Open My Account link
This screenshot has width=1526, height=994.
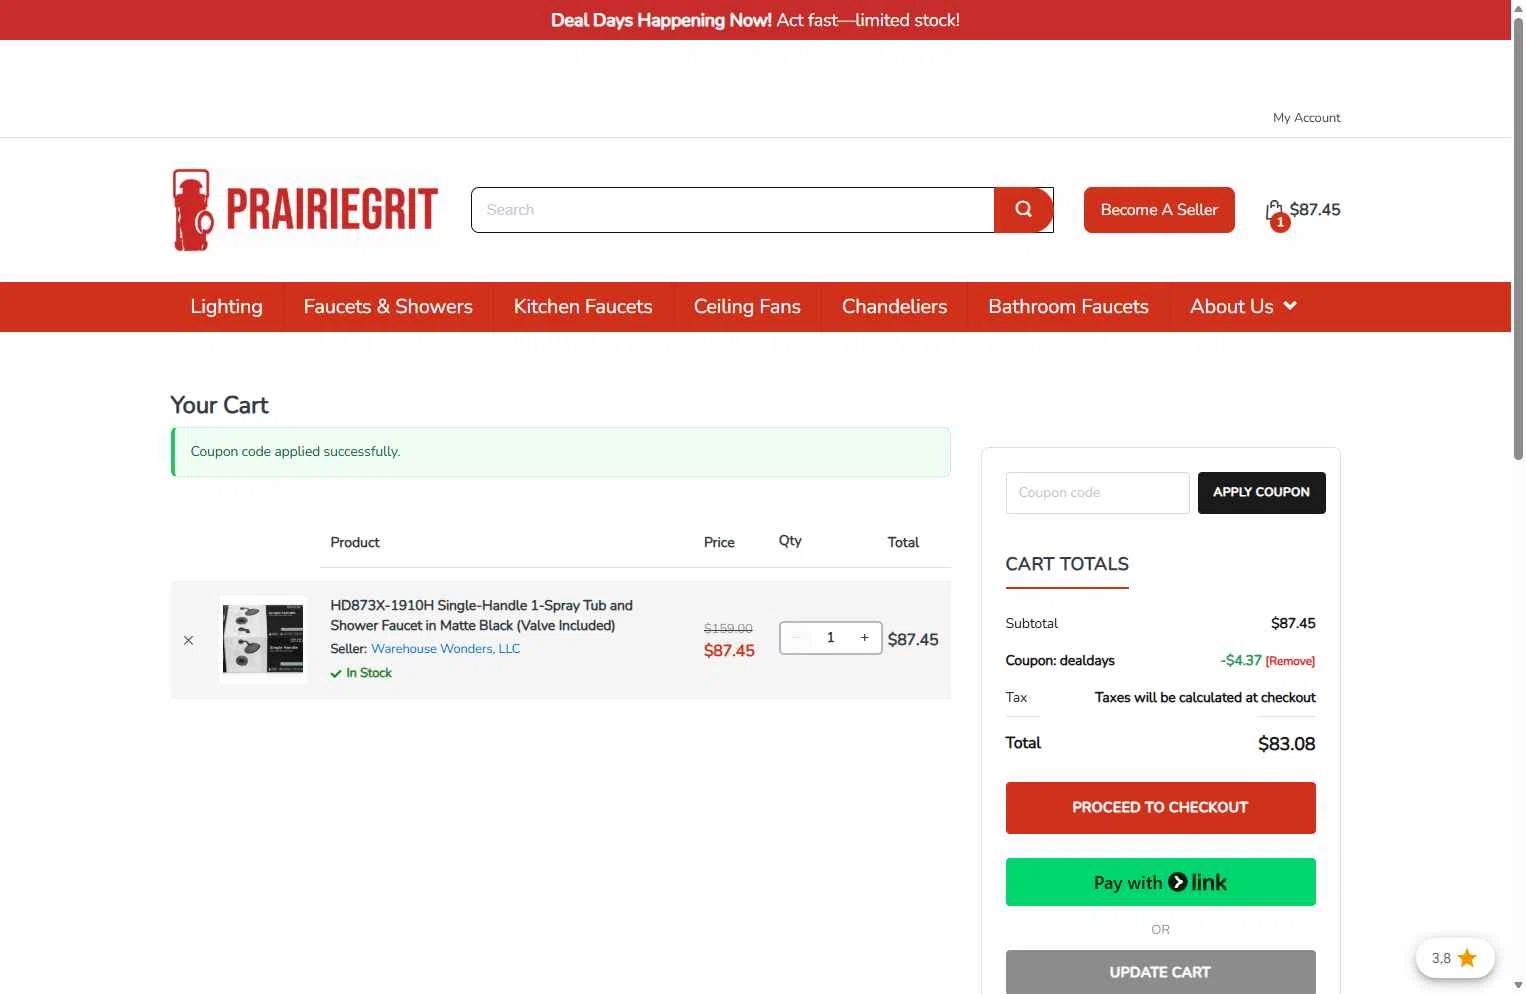pos(1306,118)
